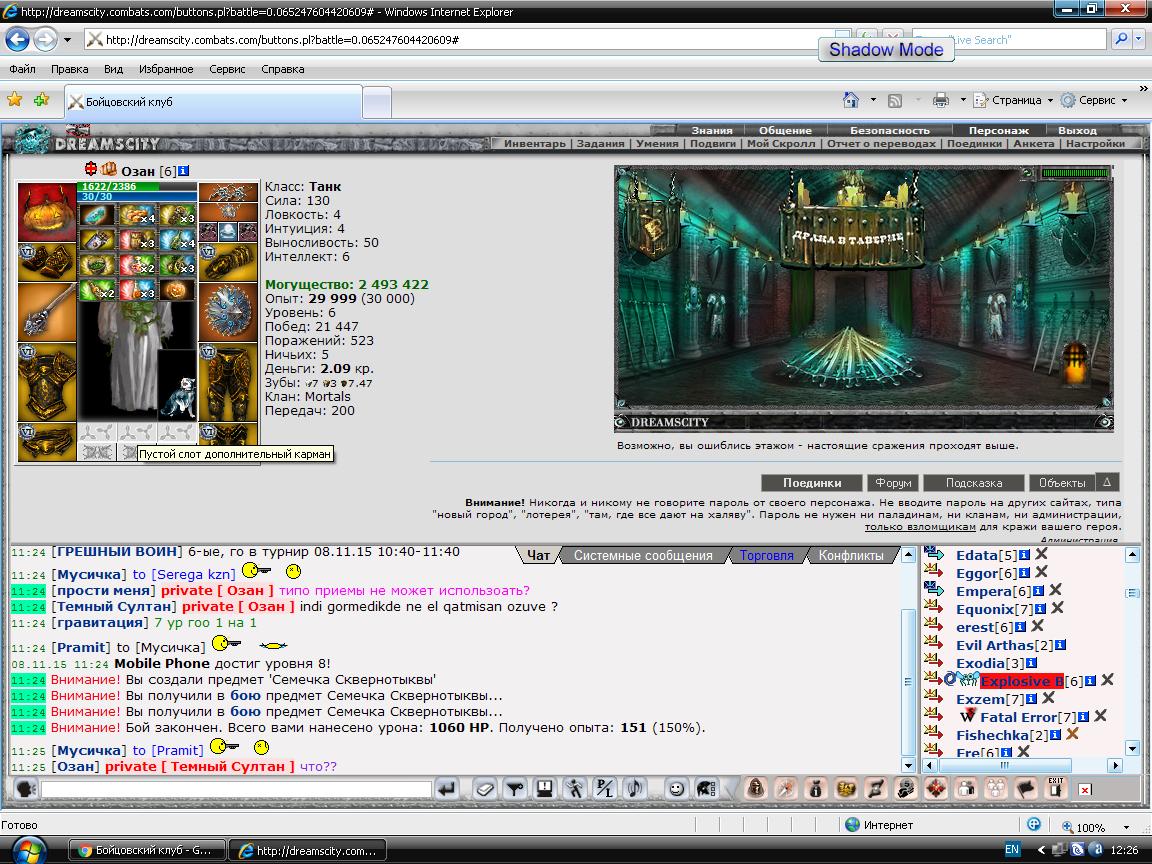The width and height of the screenshot is (1152, 864).
Task: Click the Поединки button
Action: [x=812, y=483]
